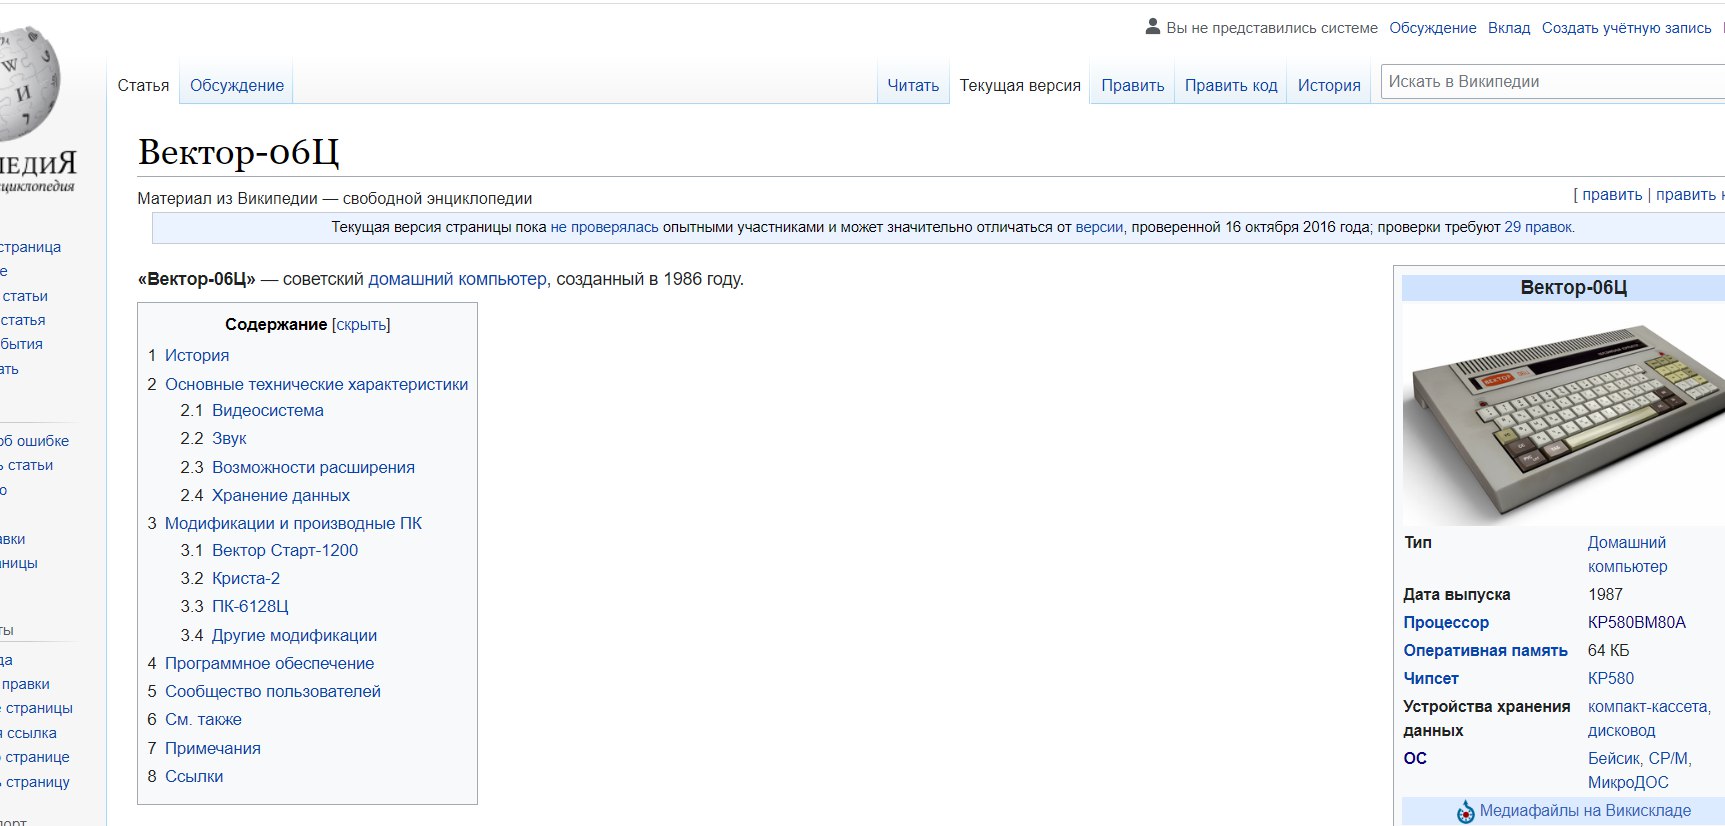Select the Править код tab

1230,86
